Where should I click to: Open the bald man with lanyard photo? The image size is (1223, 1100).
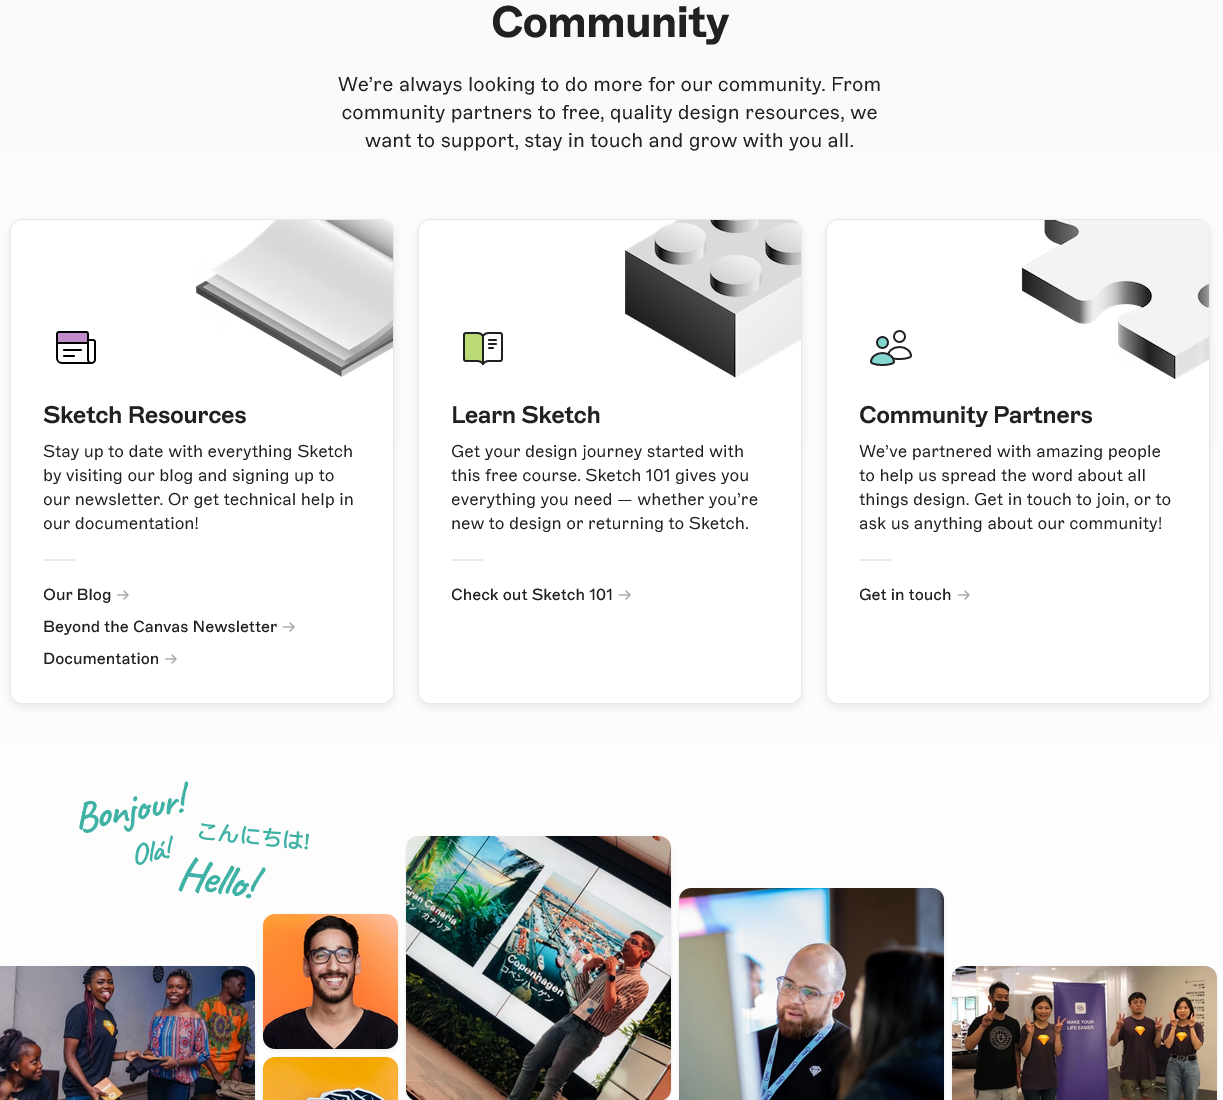pyautogui.click(x=811, y=994)
